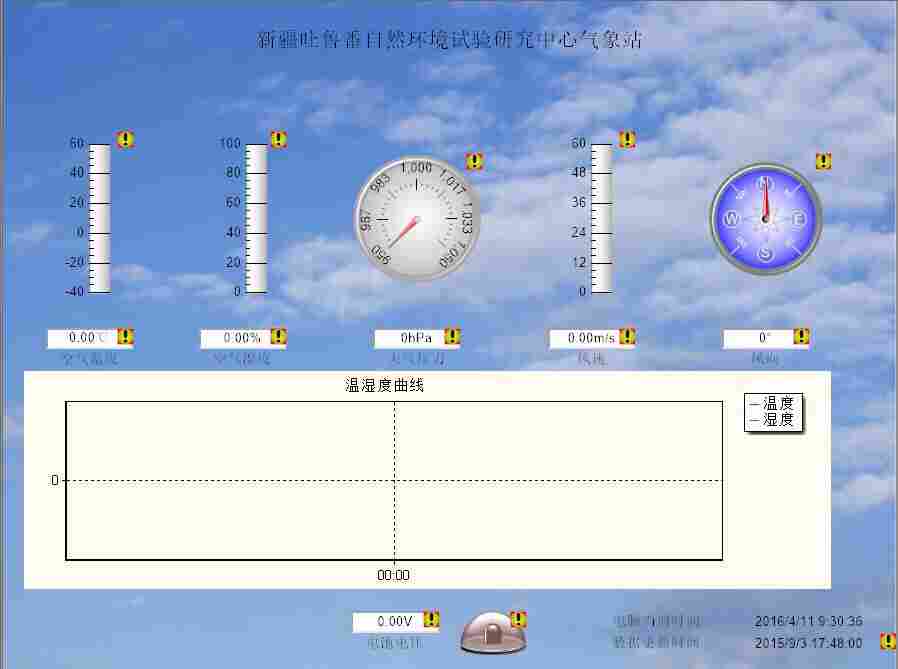Click the 温湿度曲线 chart plot area
The height and width of the screenshot is (669, 898).
[x=394, y=480]
